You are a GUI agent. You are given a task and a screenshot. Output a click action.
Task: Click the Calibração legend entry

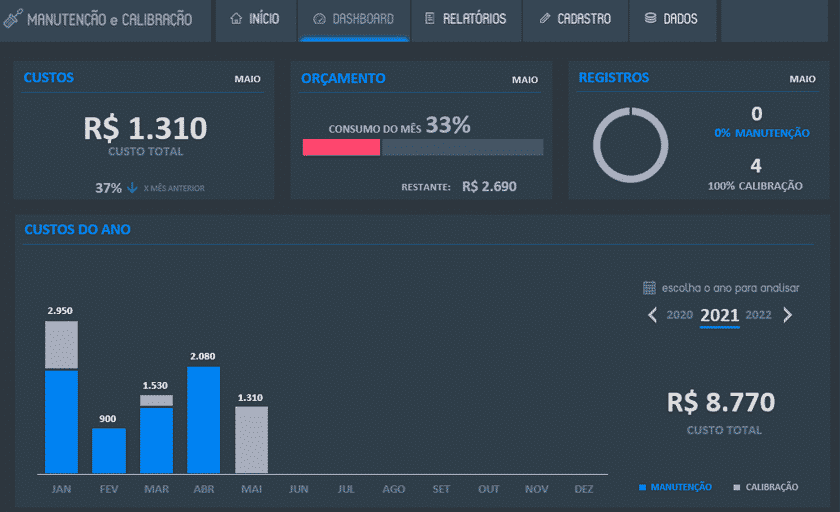coord(766,487)
